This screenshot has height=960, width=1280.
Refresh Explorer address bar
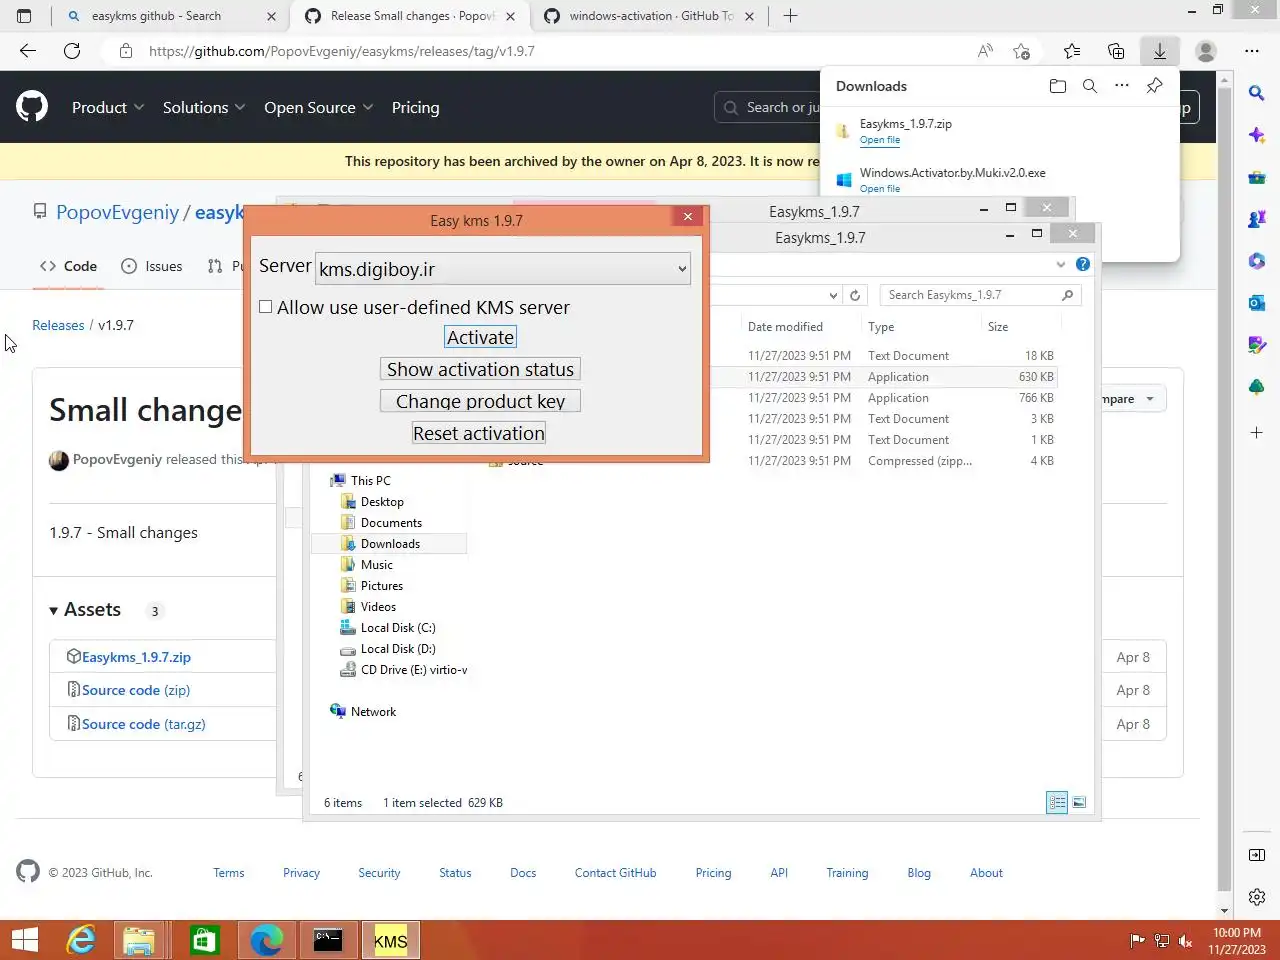[x=855, y=295]
